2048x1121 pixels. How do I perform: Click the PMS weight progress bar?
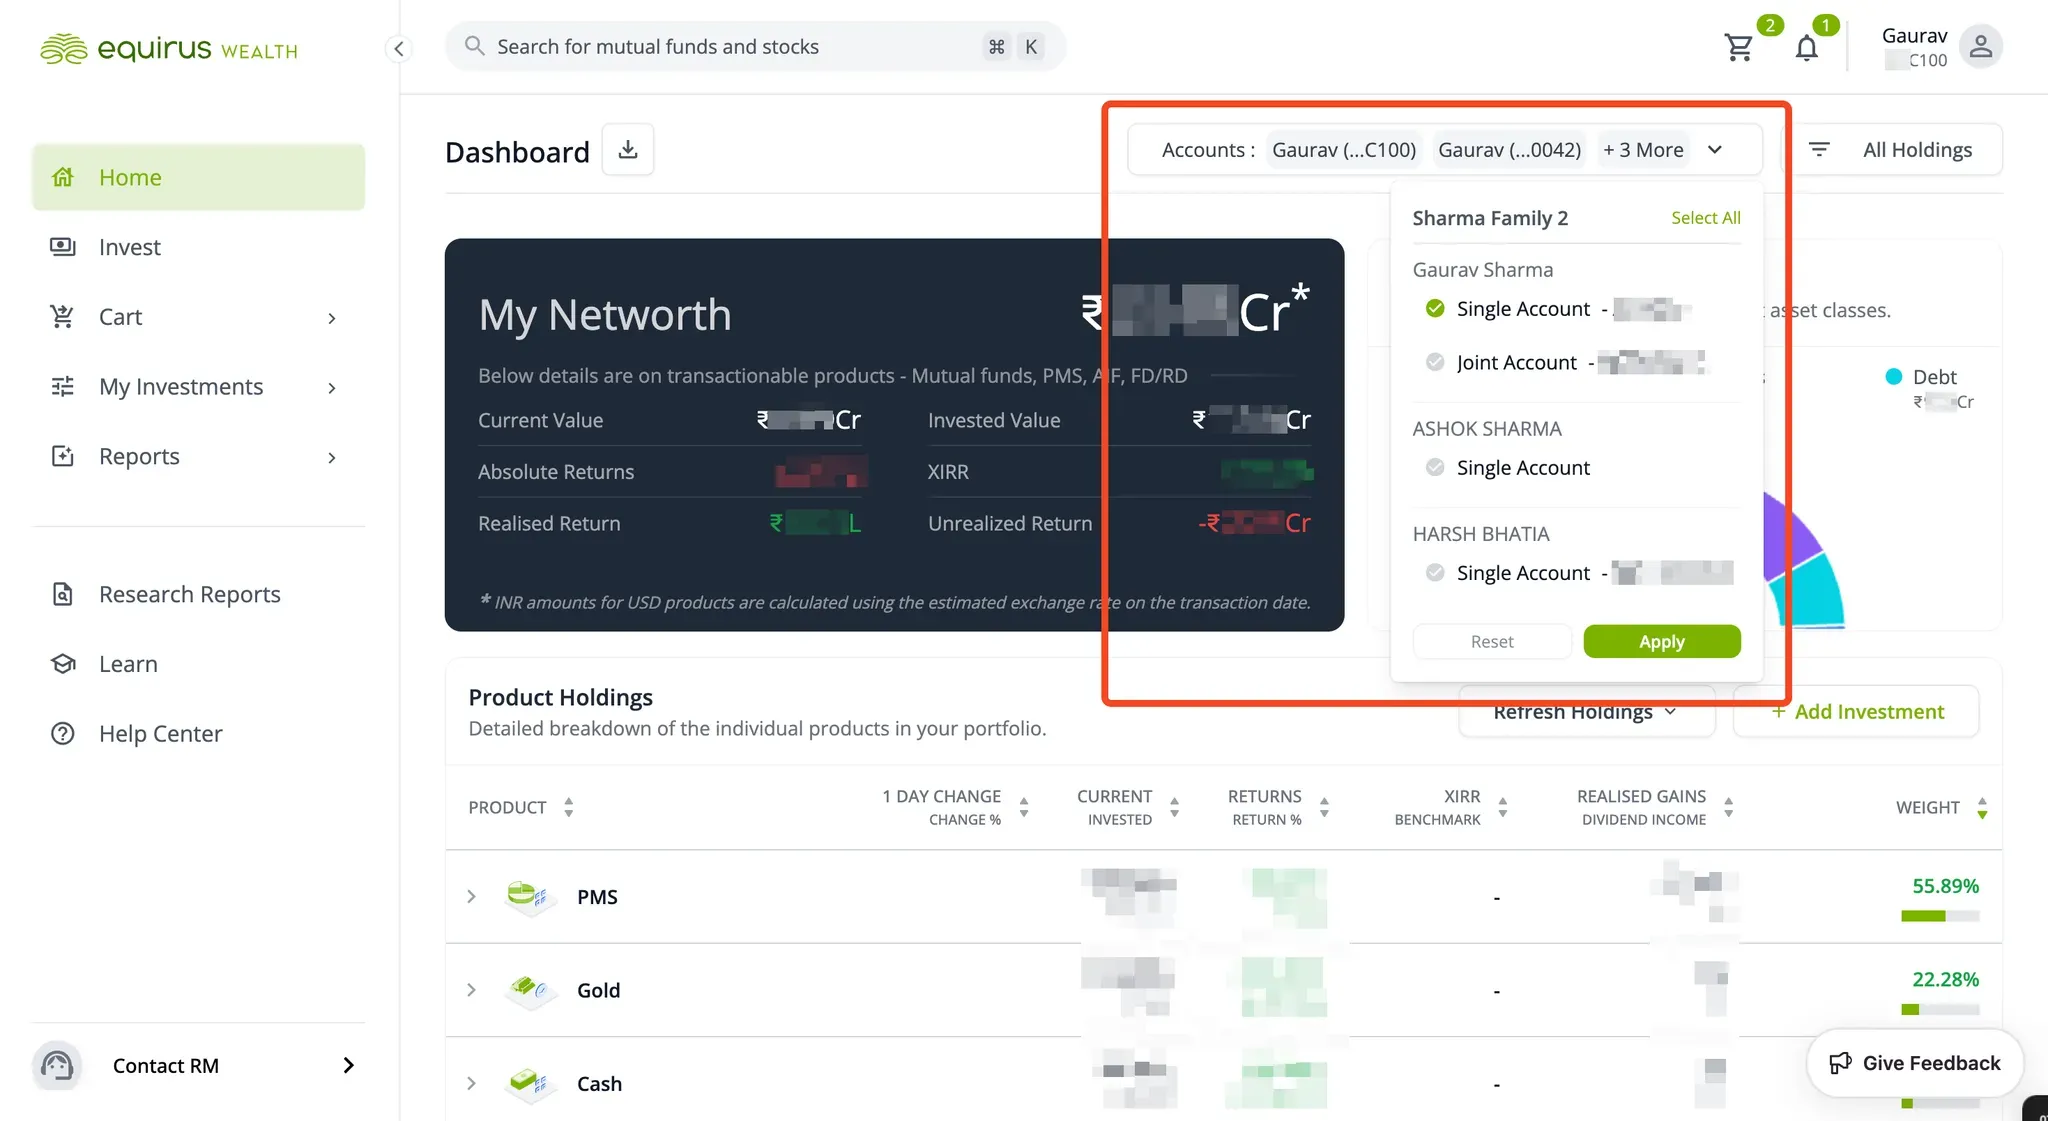click(x=1940, y=916)
